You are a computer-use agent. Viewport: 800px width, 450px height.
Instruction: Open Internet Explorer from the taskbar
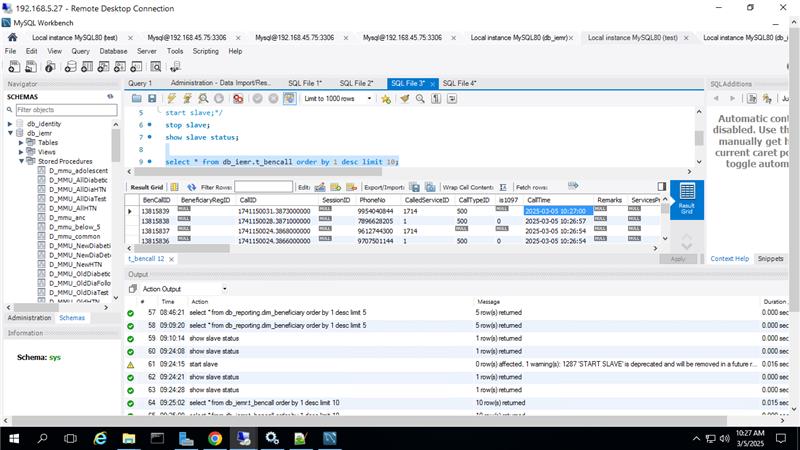[101, 438]
